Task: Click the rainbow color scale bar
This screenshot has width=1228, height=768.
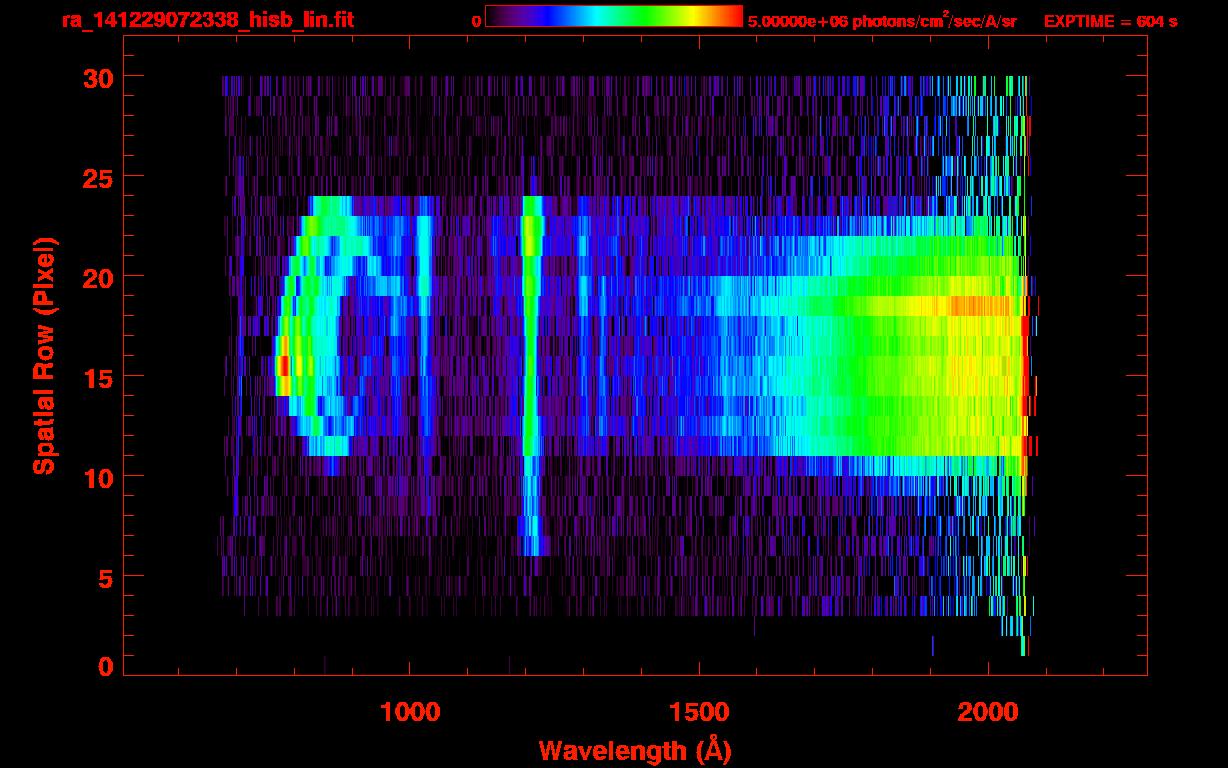Action: [614, 16]
